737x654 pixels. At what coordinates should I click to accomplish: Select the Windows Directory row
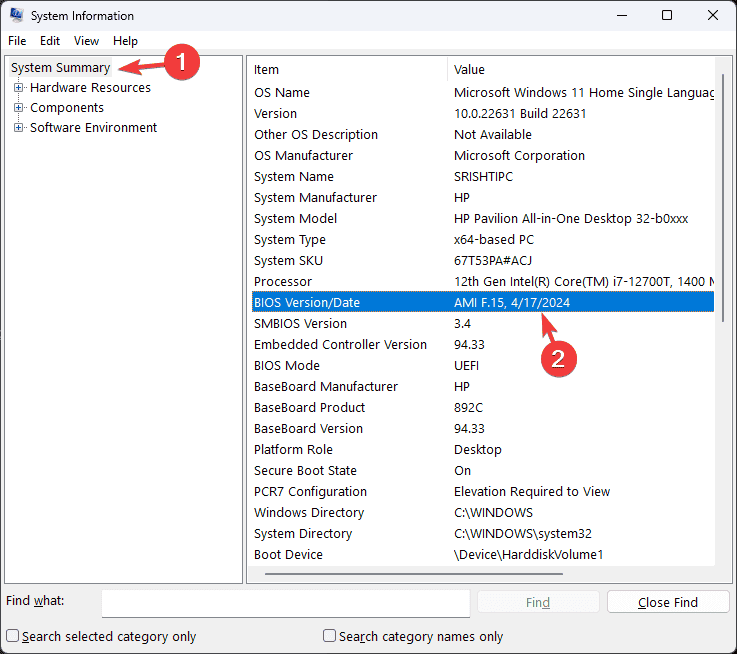(x=483, y=512)
